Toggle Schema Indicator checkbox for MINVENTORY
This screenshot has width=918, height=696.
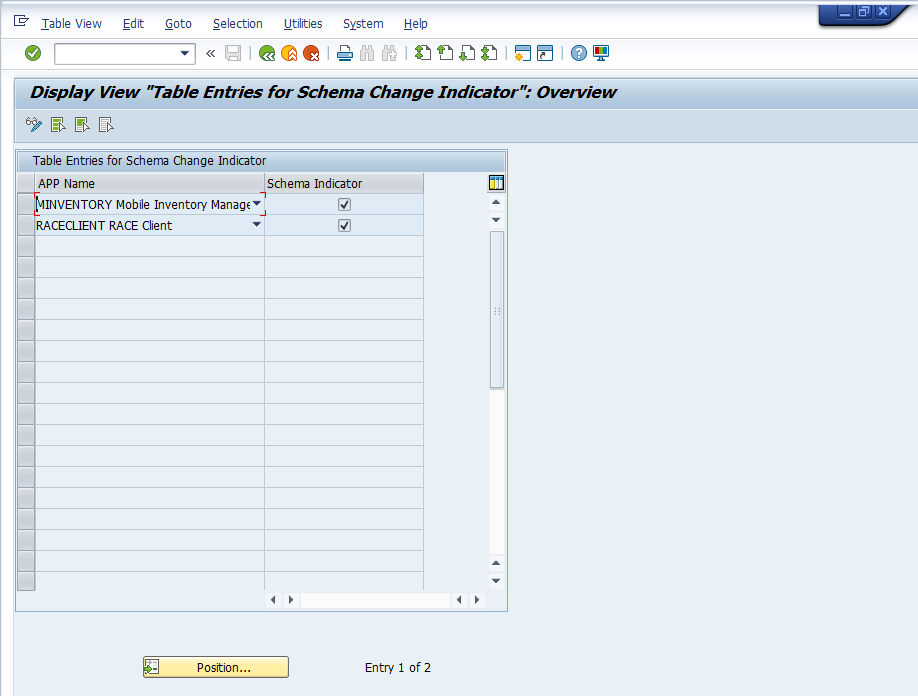(x=344, y=204)
